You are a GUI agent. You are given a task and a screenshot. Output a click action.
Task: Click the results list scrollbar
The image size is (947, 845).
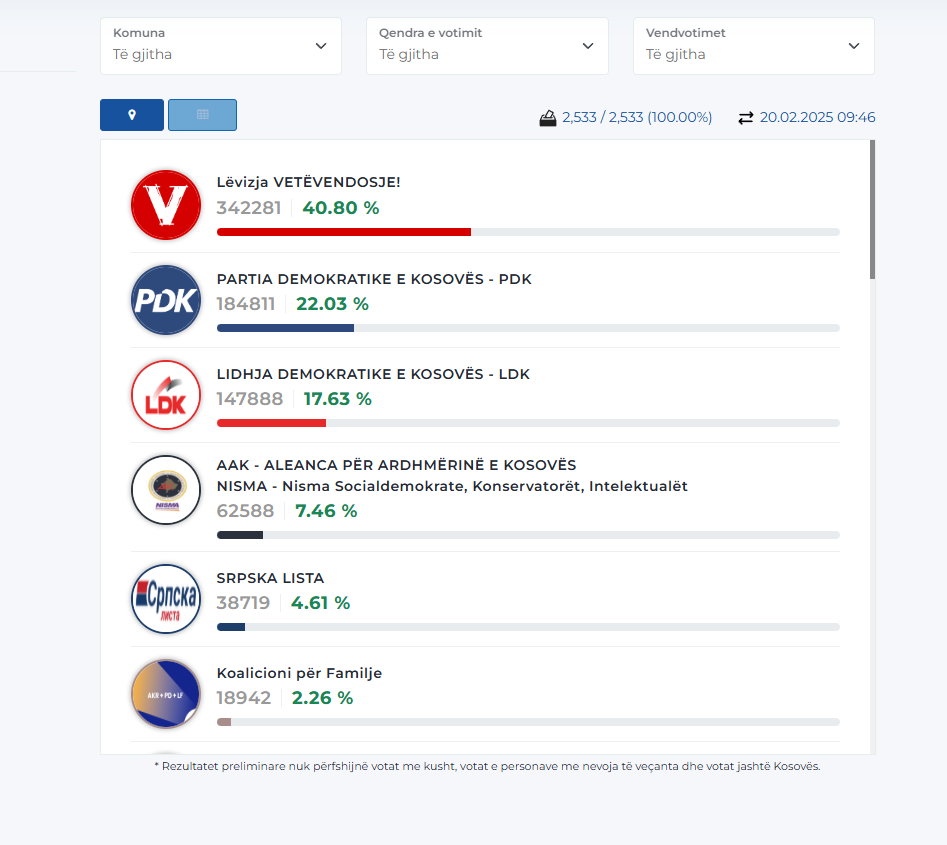[872, 210]
